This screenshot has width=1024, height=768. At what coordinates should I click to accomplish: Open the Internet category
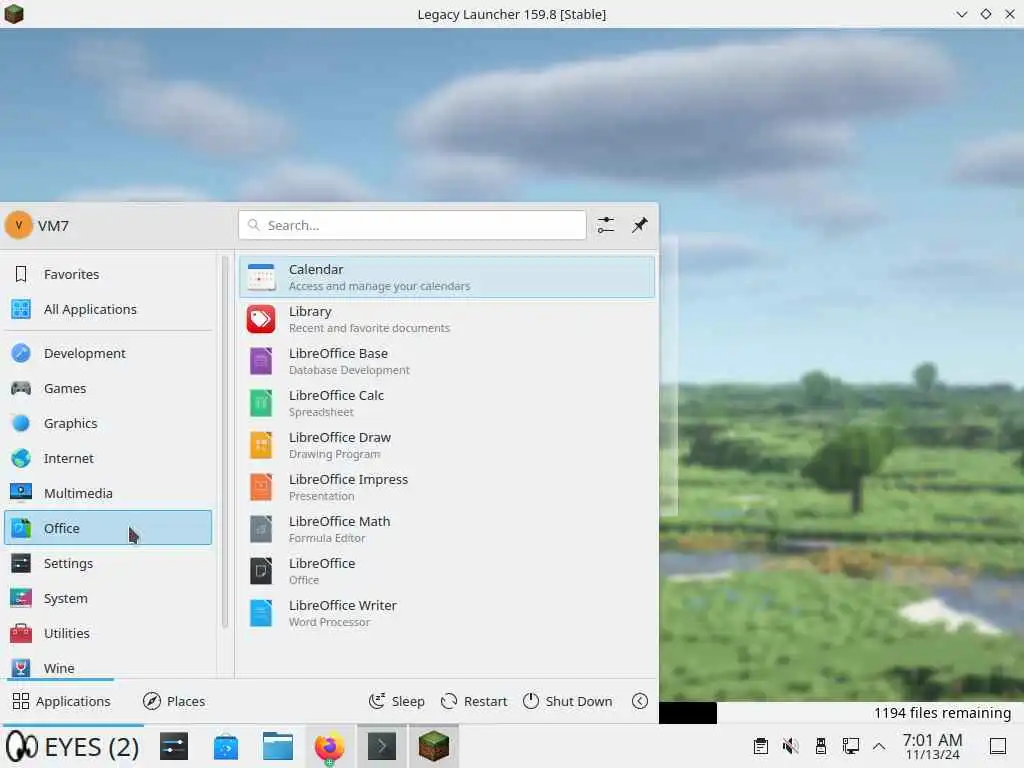pos(108,458)
